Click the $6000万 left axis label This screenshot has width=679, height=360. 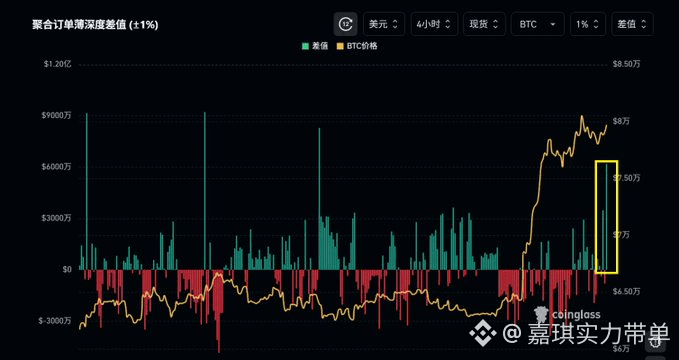(x=57, y=167)
